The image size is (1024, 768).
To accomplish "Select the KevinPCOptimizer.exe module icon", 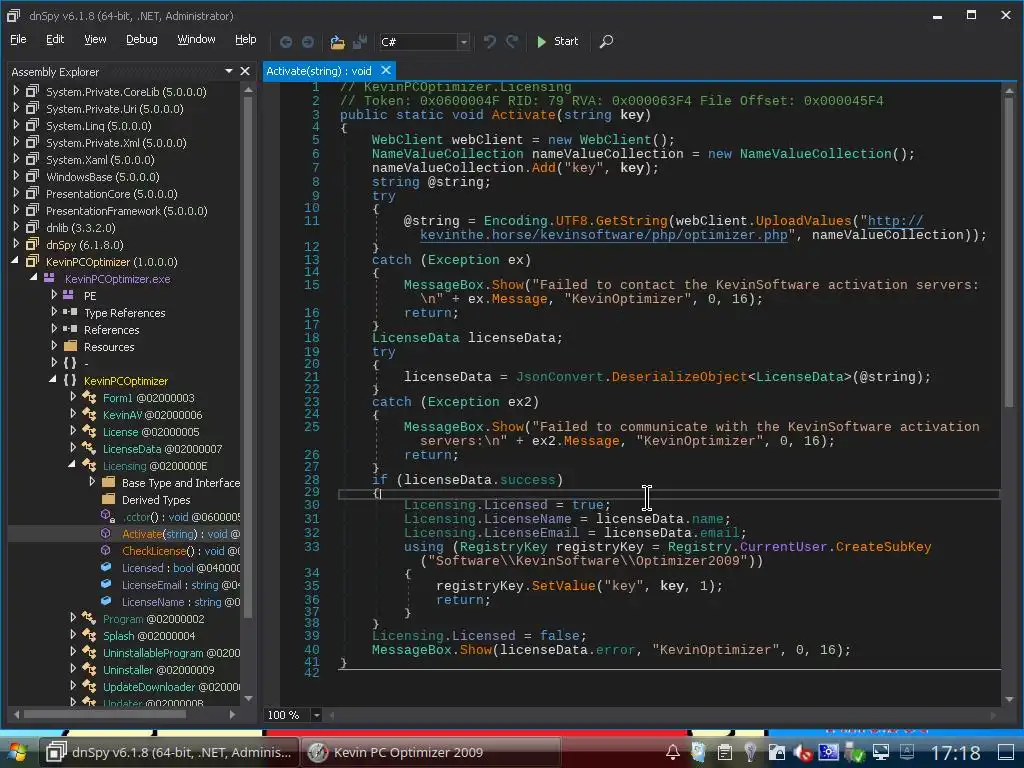I will point(49,278).
